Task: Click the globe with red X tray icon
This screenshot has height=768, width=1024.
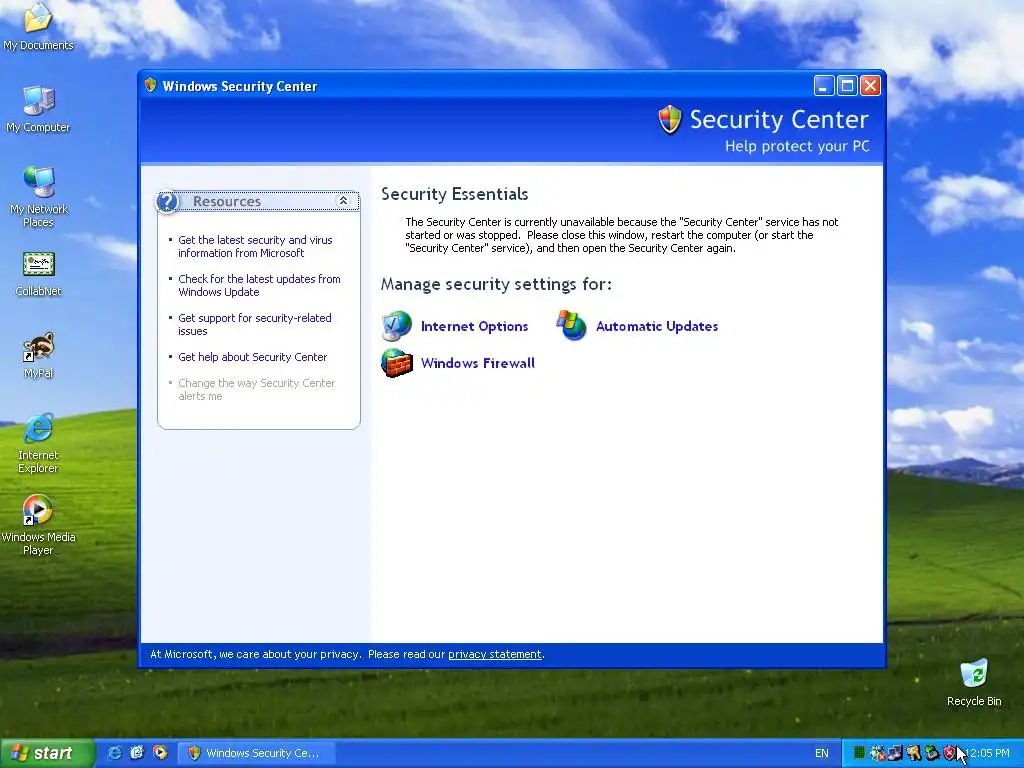Action: [x=878, y=753]
